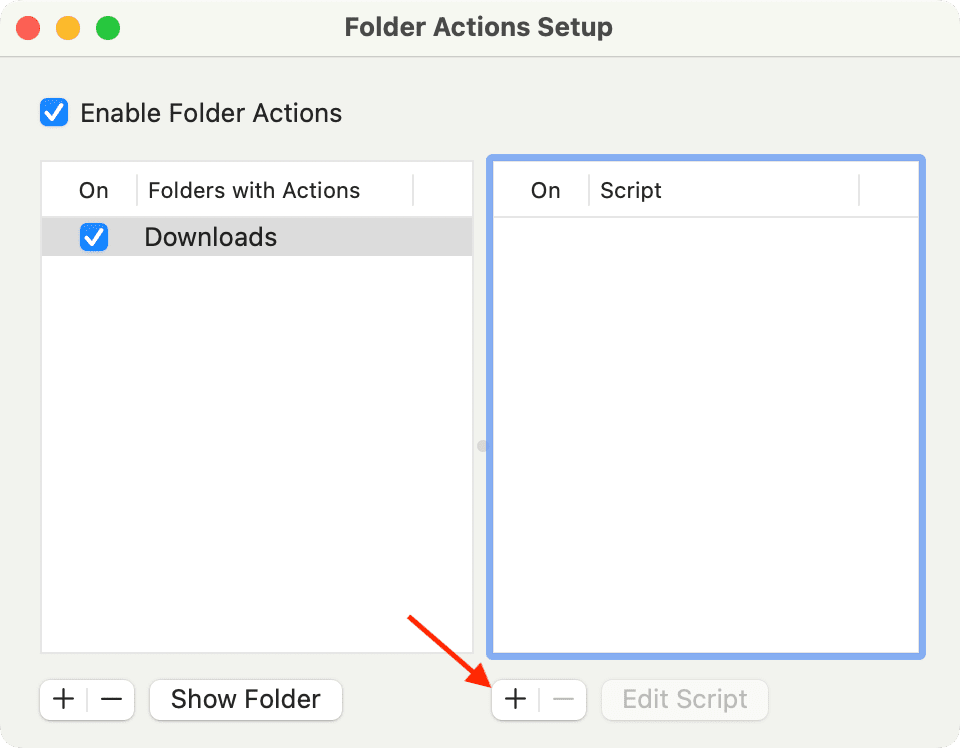Click the Downloads folder icon checkbox area
This screenshot has width=960, height=748.
coord(93,237)
